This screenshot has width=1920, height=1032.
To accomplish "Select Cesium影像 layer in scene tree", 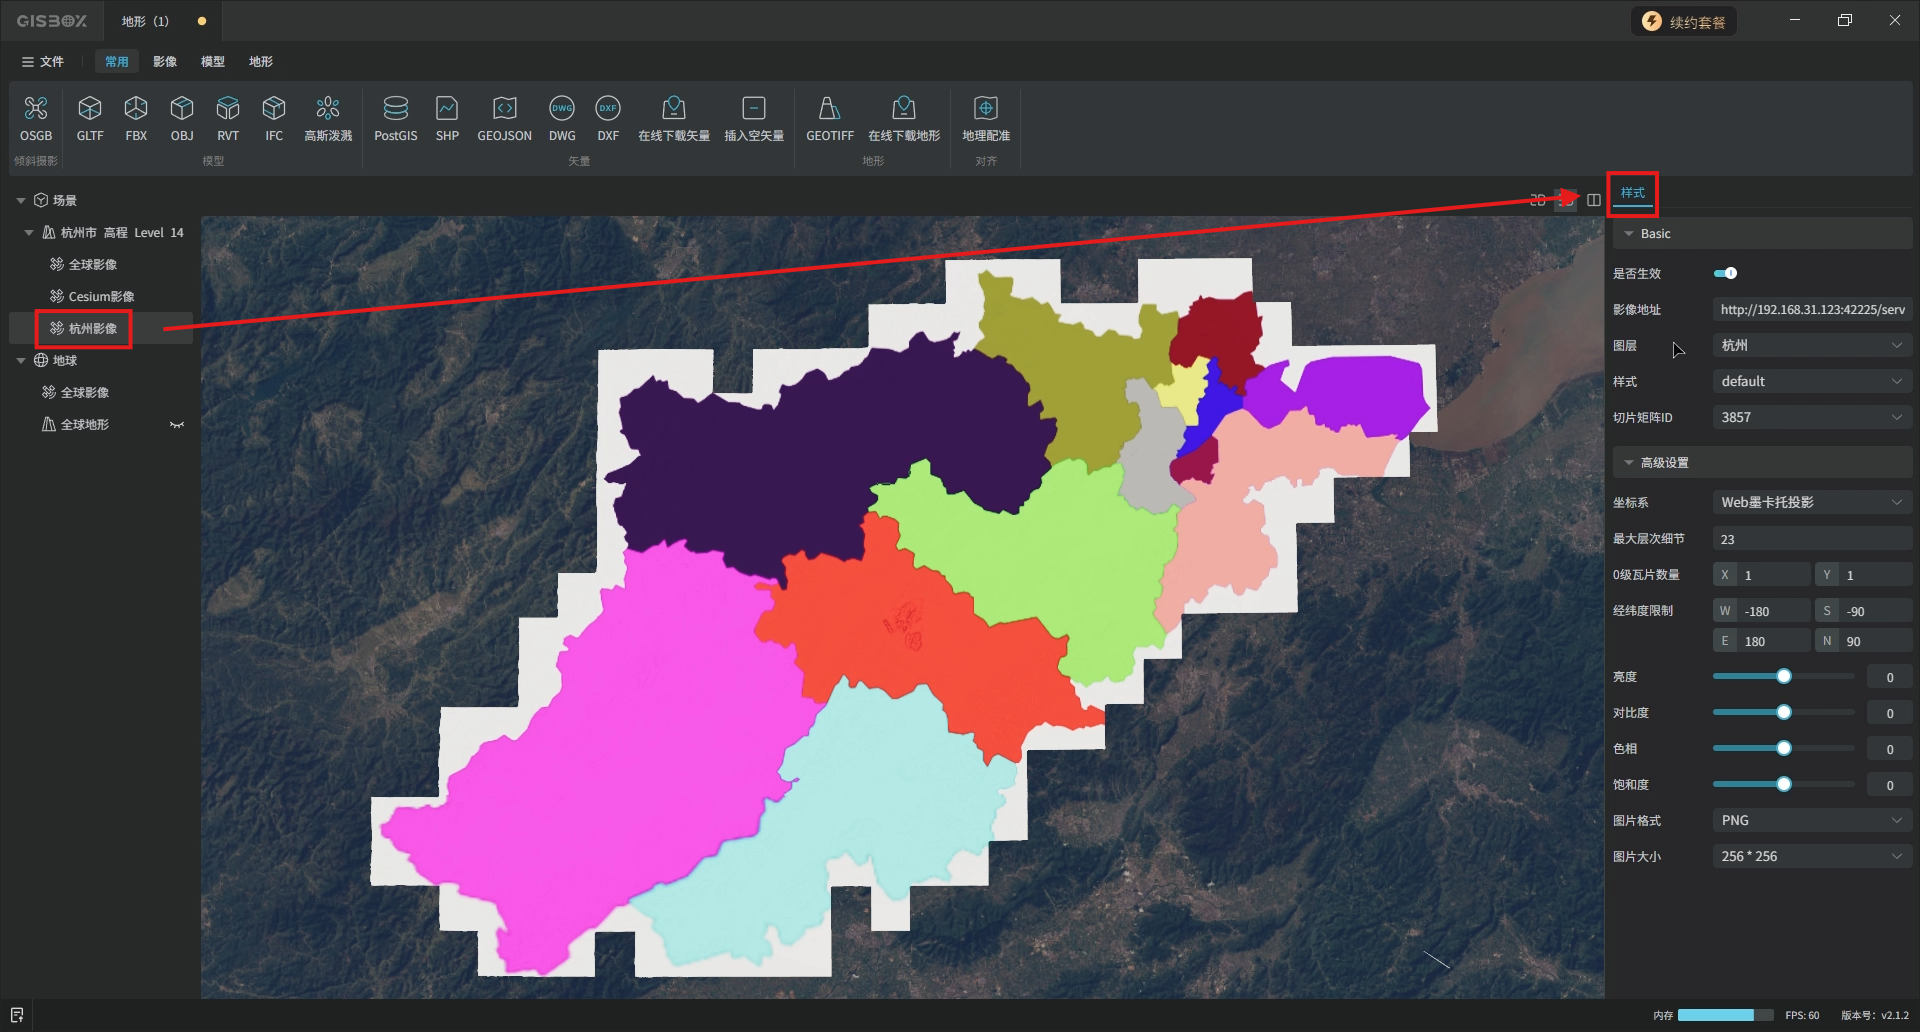I will [101, 297].
